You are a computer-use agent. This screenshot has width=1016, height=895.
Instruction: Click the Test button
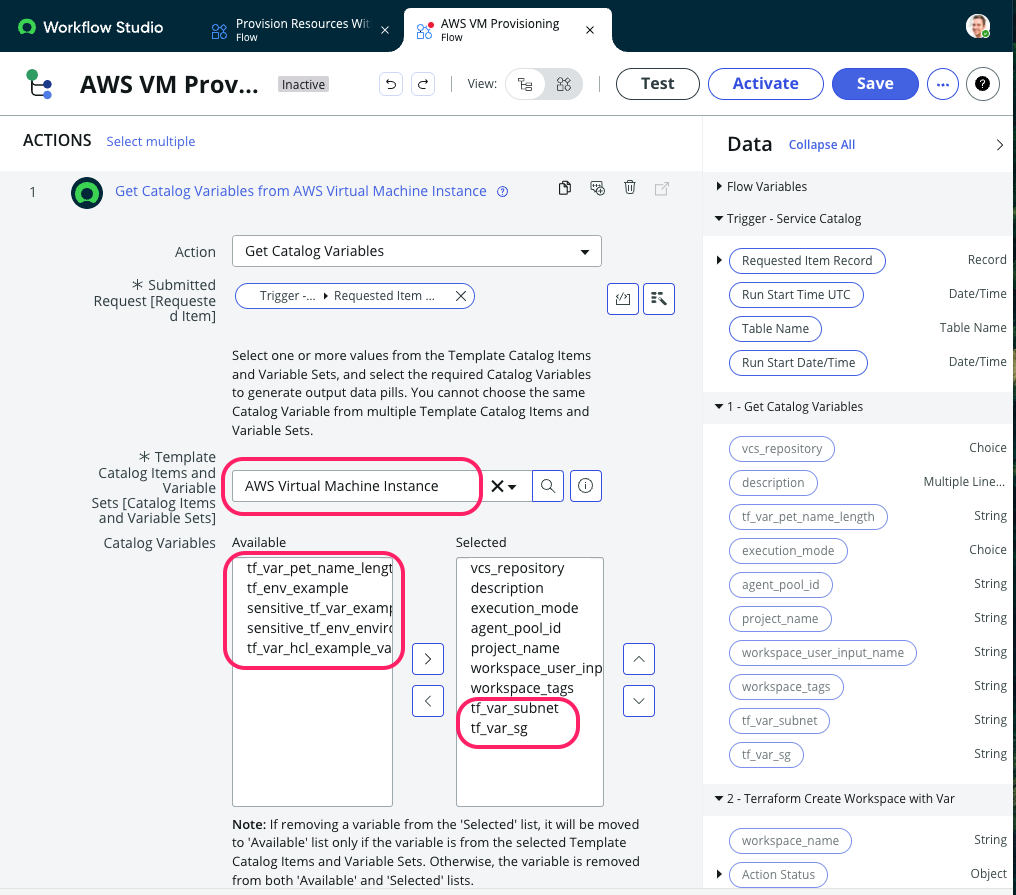pos(657,84)
